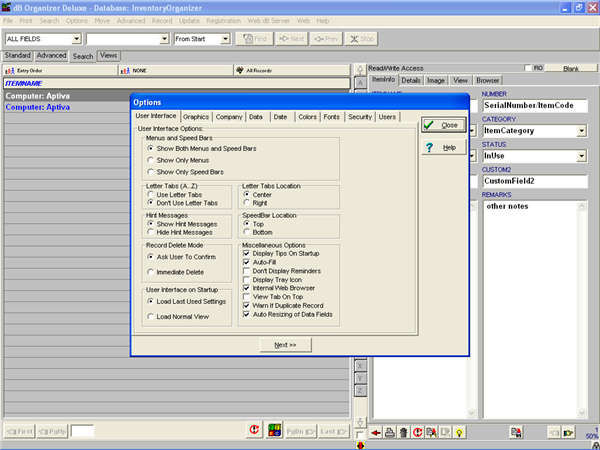Open the From Start dropdown

(225, 39)
